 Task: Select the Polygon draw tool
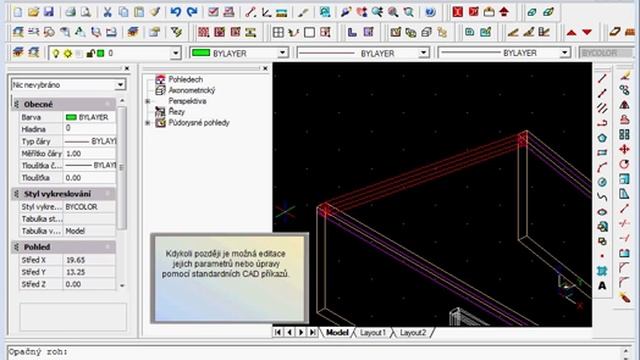pos(602,138)
